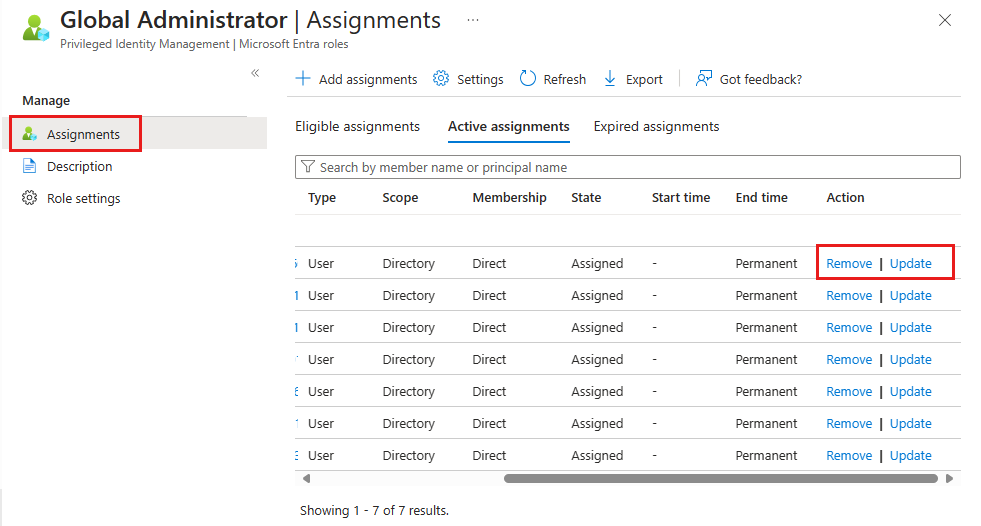Image resolution: width=981 pixels, height=526 pixels.
Task: Switch to the Expired assignments tab
Action: (x=656, y=127)
